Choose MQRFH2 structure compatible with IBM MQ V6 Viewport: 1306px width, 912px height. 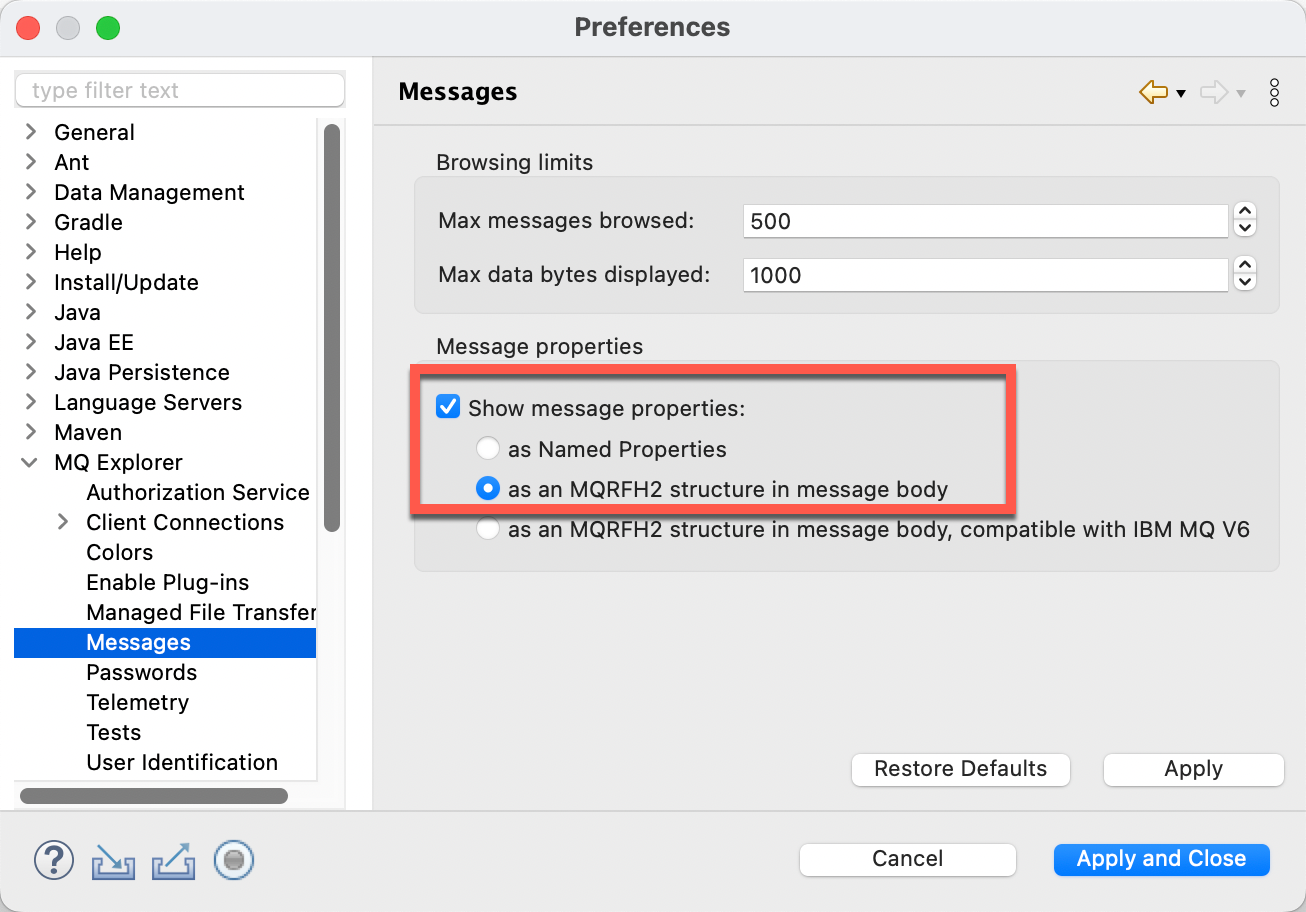click(487, 529)
